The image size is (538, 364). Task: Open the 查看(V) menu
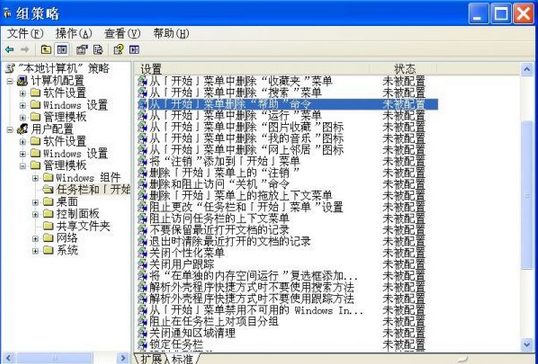pyautogui.click(x=122, y=33)
